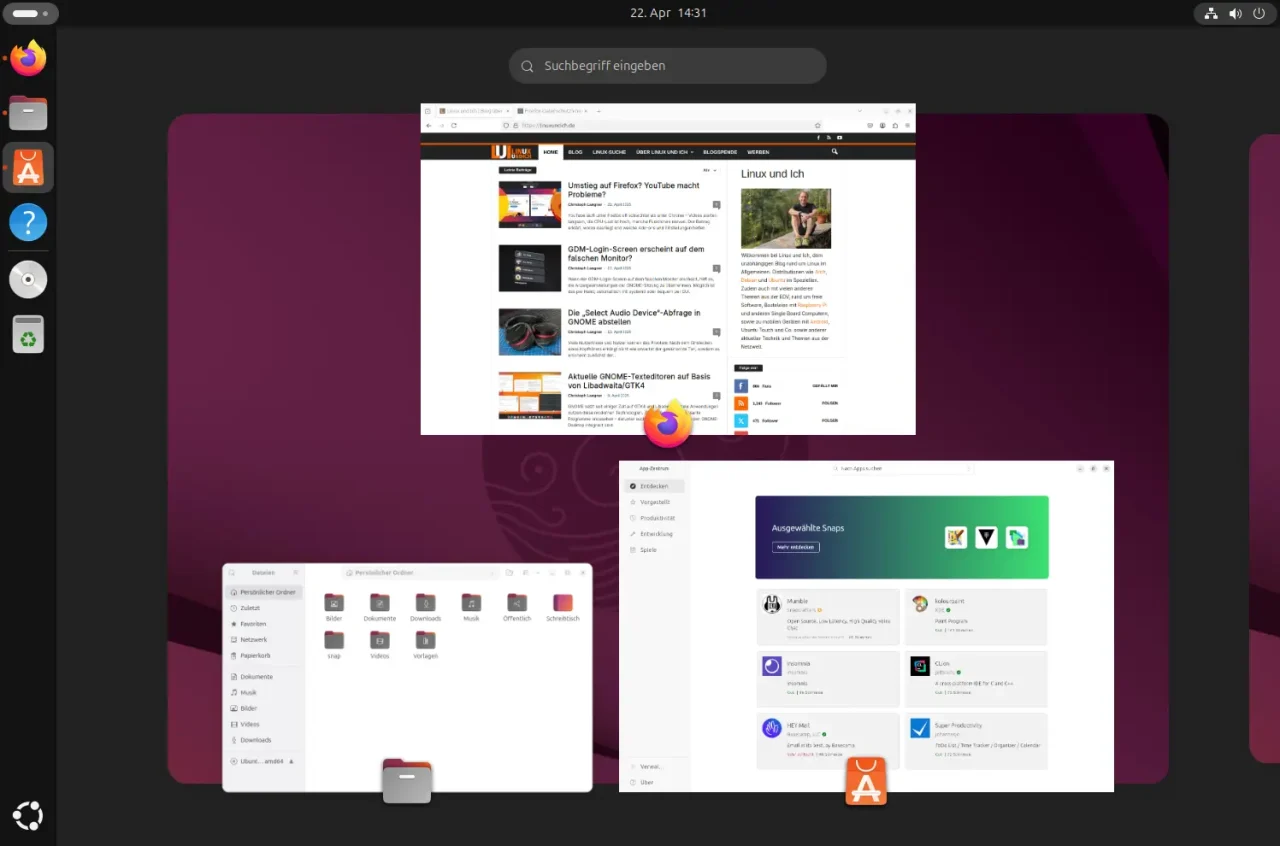Select the 'Persönlicher Ordner' file manager window thumbnail
1280x846 pixels.
pyautogui.click(x=407, y=670)
